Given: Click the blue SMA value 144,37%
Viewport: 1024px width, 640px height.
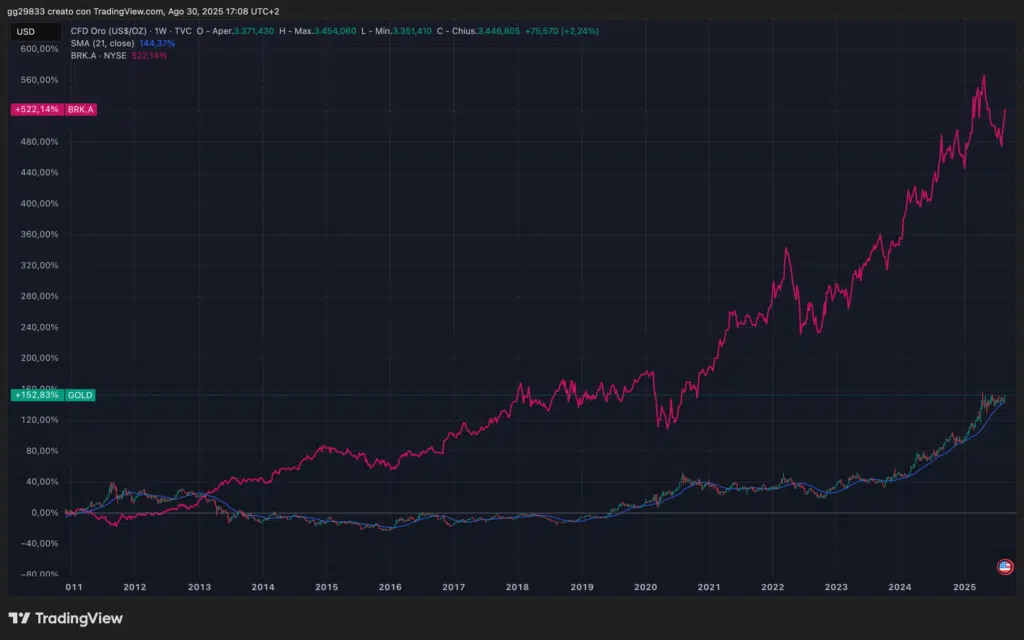Looking at the screenshot, I should (x=159, y=43).
